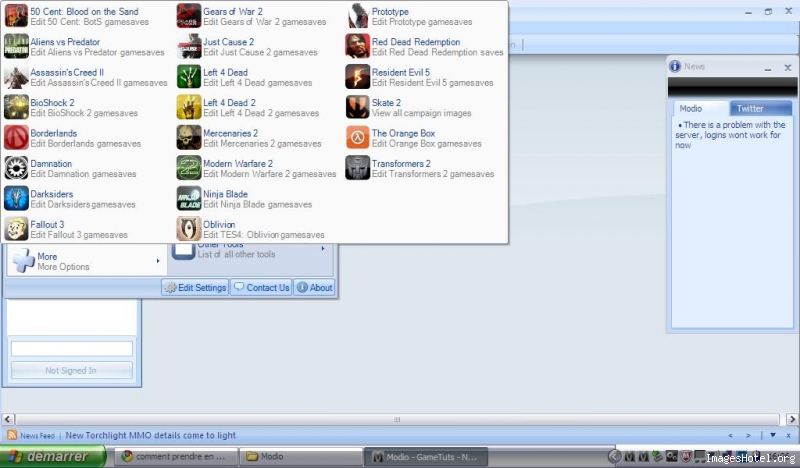Minimize the News panel

pos(768,68)
